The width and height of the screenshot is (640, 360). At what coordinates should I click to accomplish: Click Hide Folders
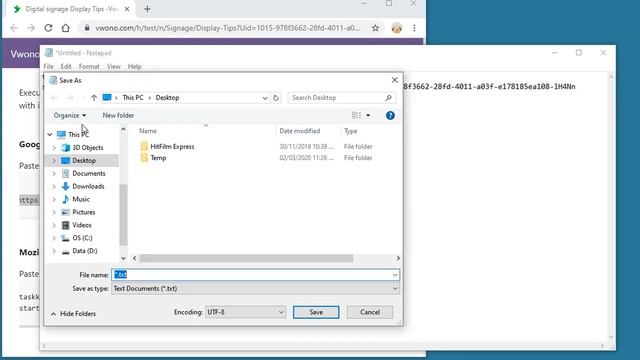(73, 314)
